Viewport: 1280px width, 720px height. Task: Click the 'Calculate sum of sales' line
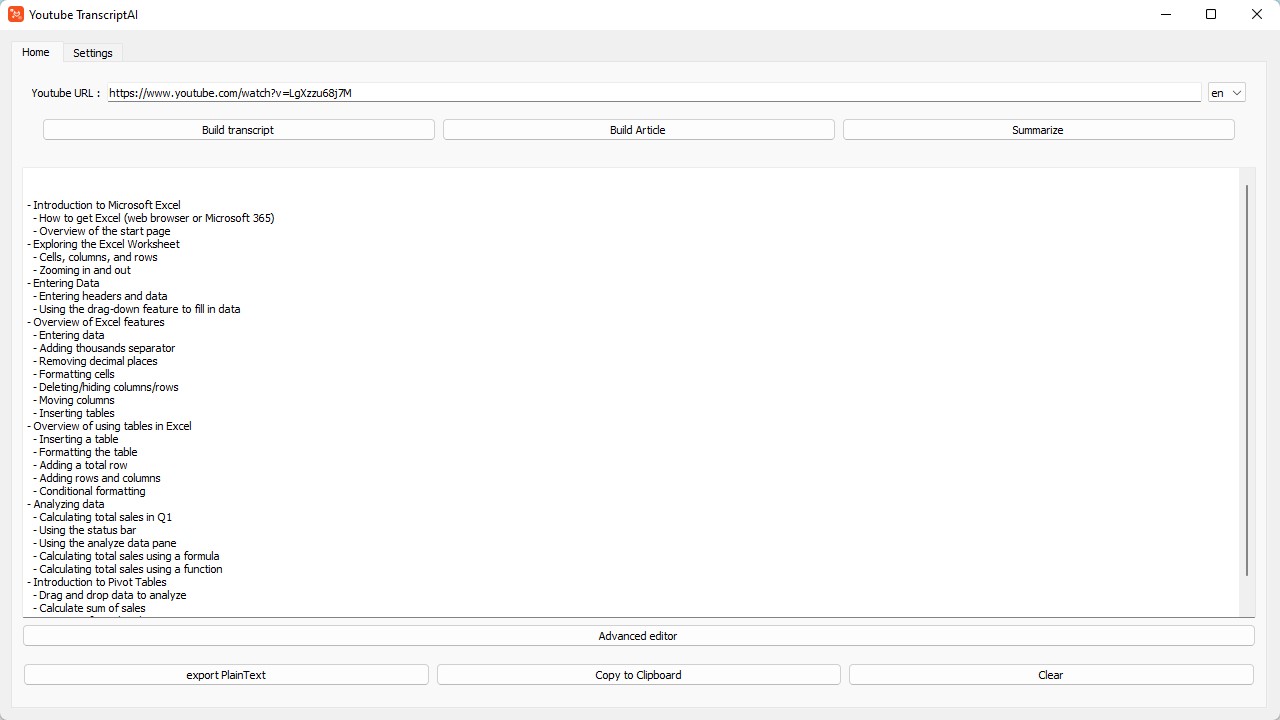click(x=92, y=608)
